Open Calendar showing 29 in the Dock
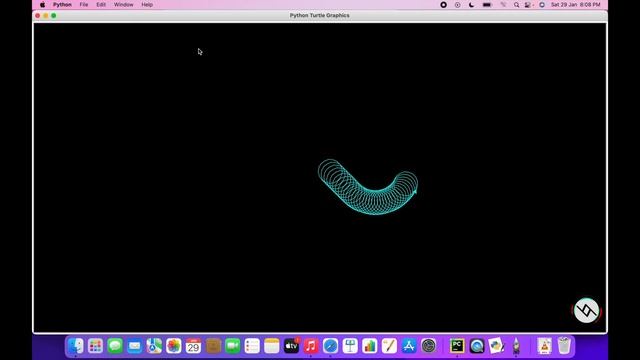Viewport: 640px width, 360px height. (x=193, y=346)
